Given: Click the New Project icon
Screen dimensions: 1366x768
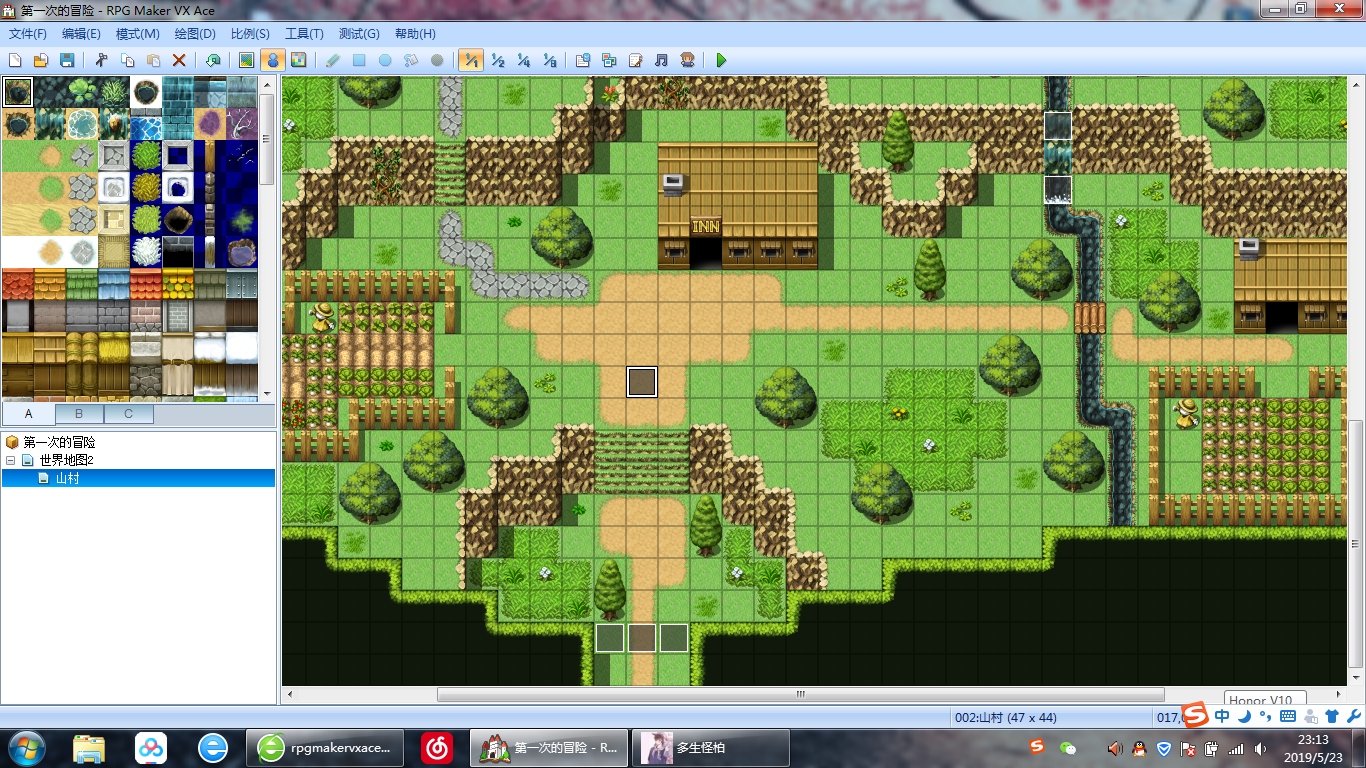Looking at the screenshot, I should click(x=15, y=60).
